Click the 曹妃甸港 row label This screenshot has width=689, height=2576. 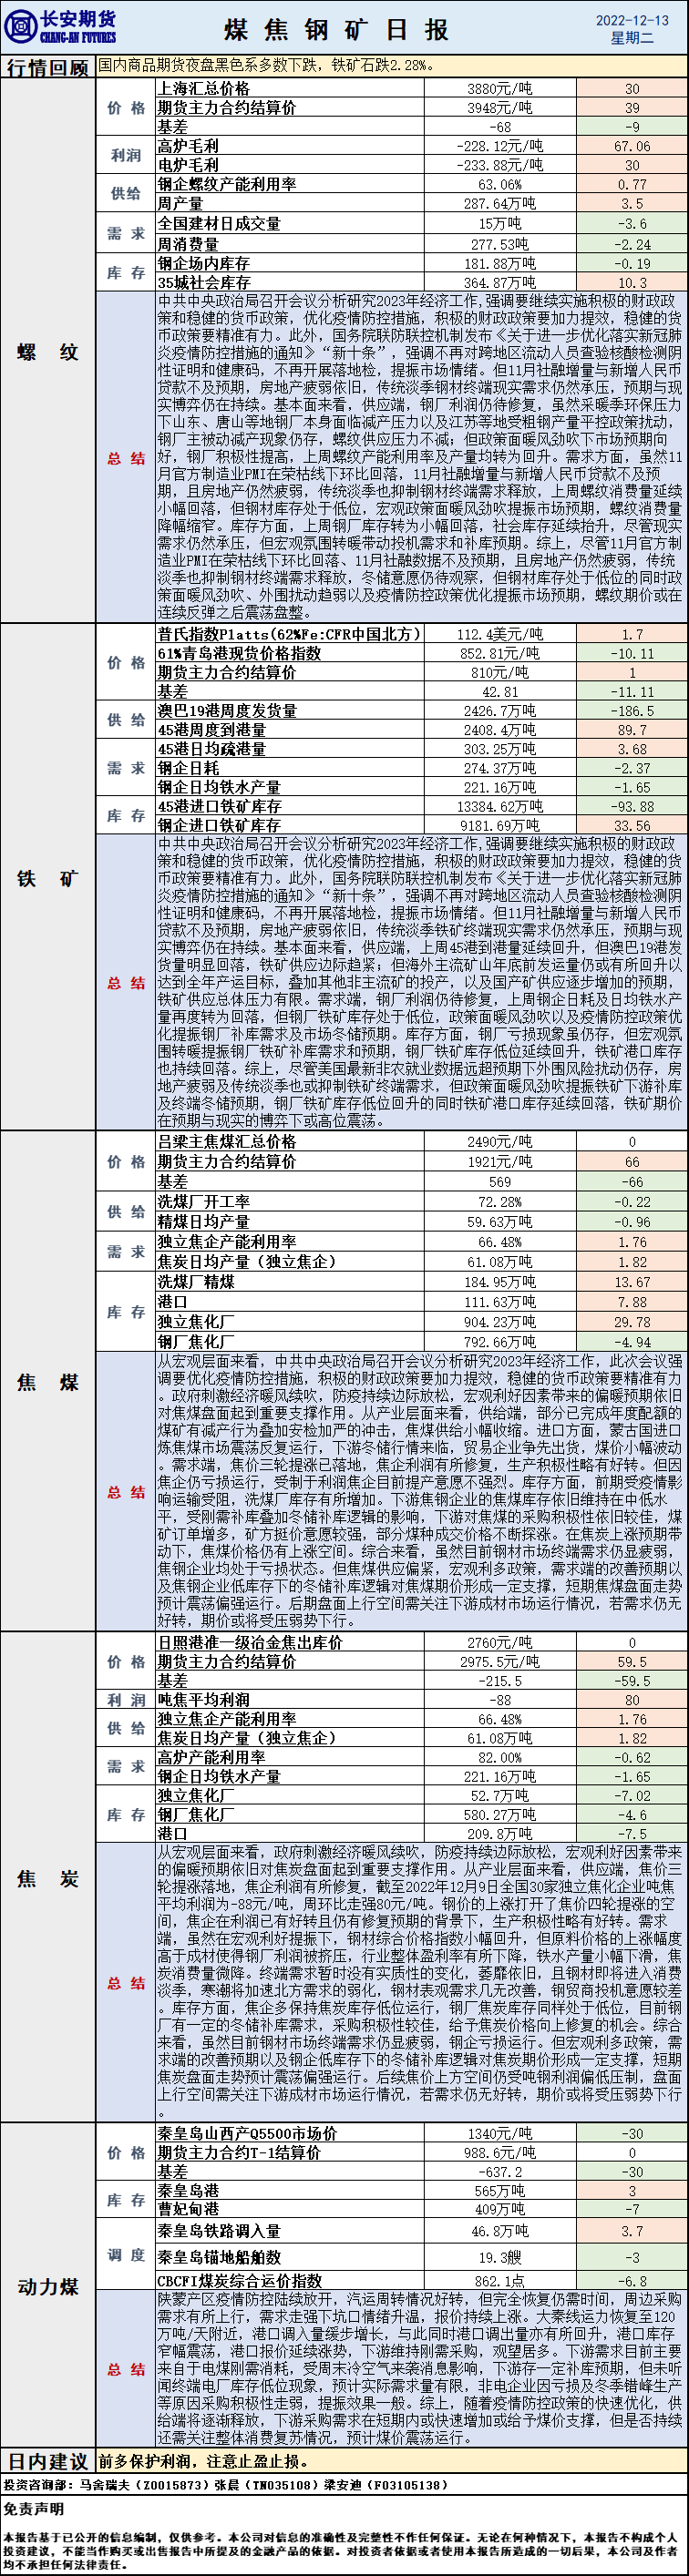tap(187, 2208)
